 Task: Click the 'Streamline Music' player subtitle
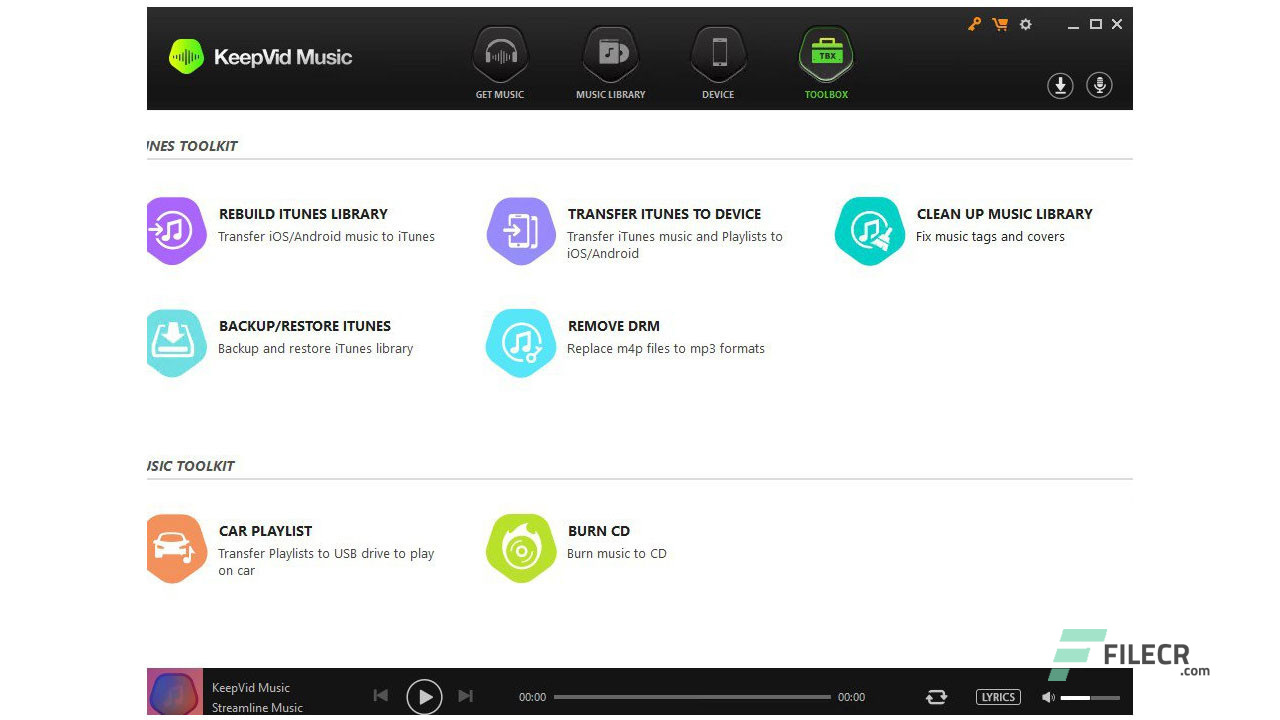pos(257,708)
